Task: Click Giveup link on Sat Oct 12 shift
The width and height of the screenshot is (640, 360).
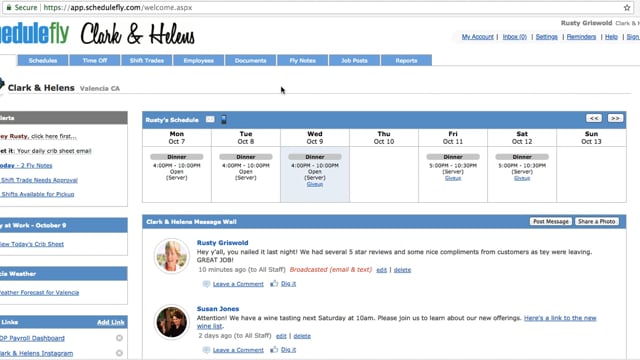Action: [522, 178]
